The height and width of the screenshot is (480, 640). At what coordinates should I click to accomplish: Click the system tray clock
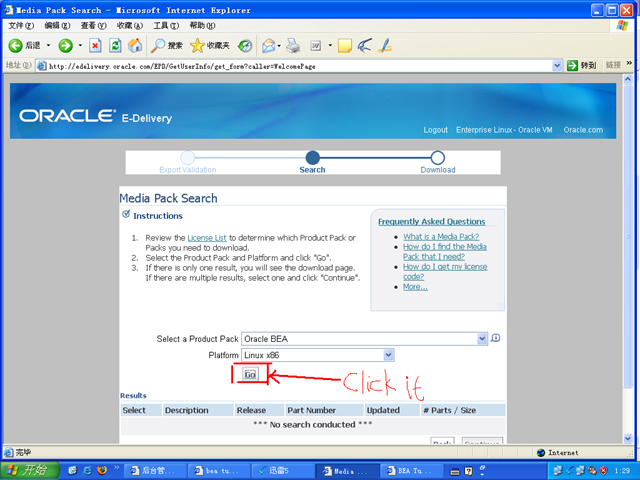tap(622, 471)
